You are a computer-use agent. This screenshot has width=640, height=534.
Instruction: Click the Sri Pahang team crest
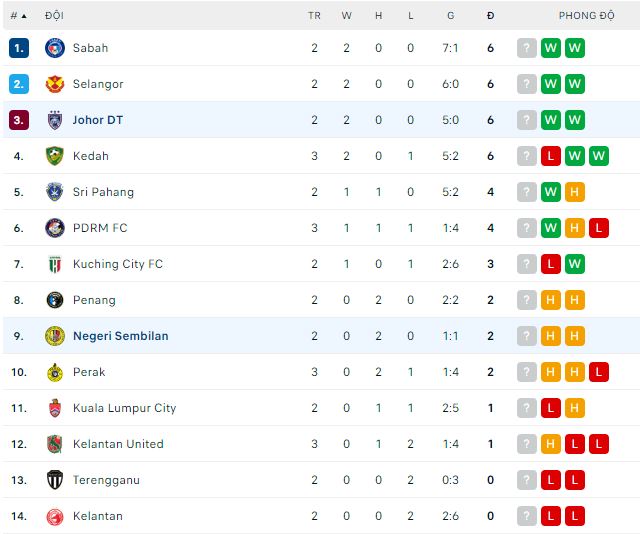point(55,192)
